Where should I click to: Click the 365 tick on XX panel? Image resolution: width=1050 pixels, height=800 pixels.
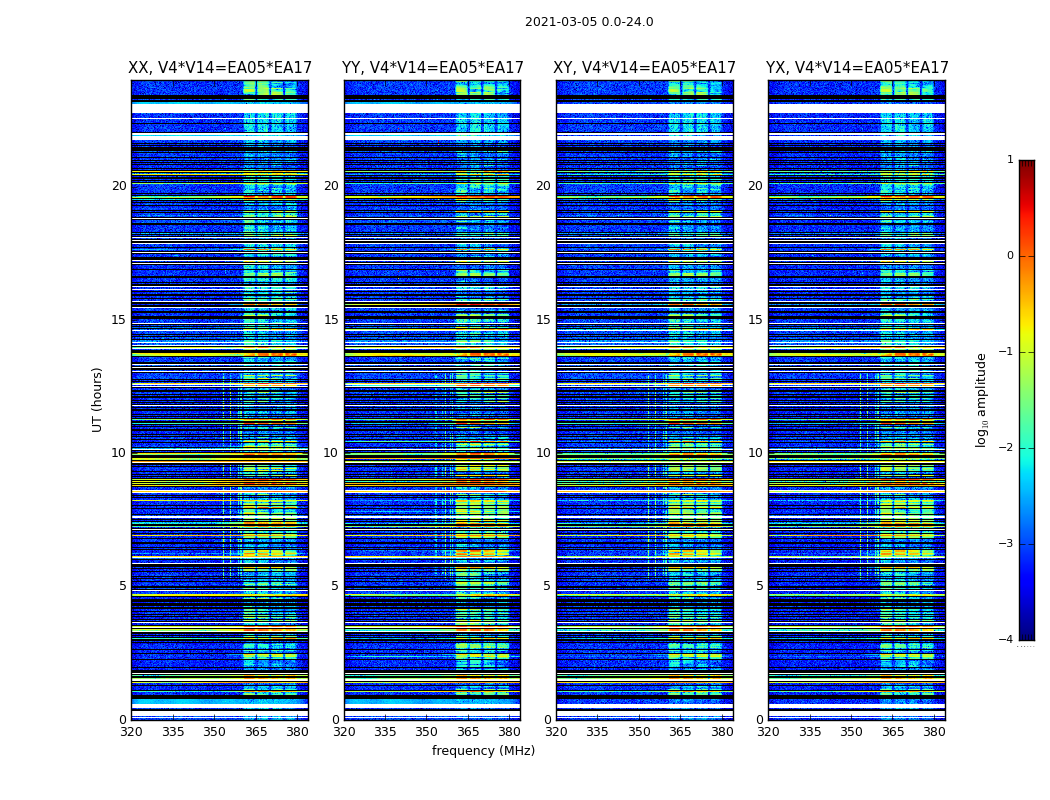tap(256, 732)
